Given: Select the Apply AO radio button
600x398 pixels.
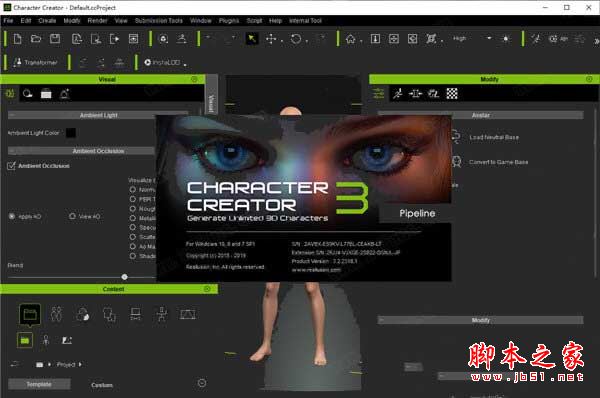Looking at the screenshot, I should coord(12,216).
